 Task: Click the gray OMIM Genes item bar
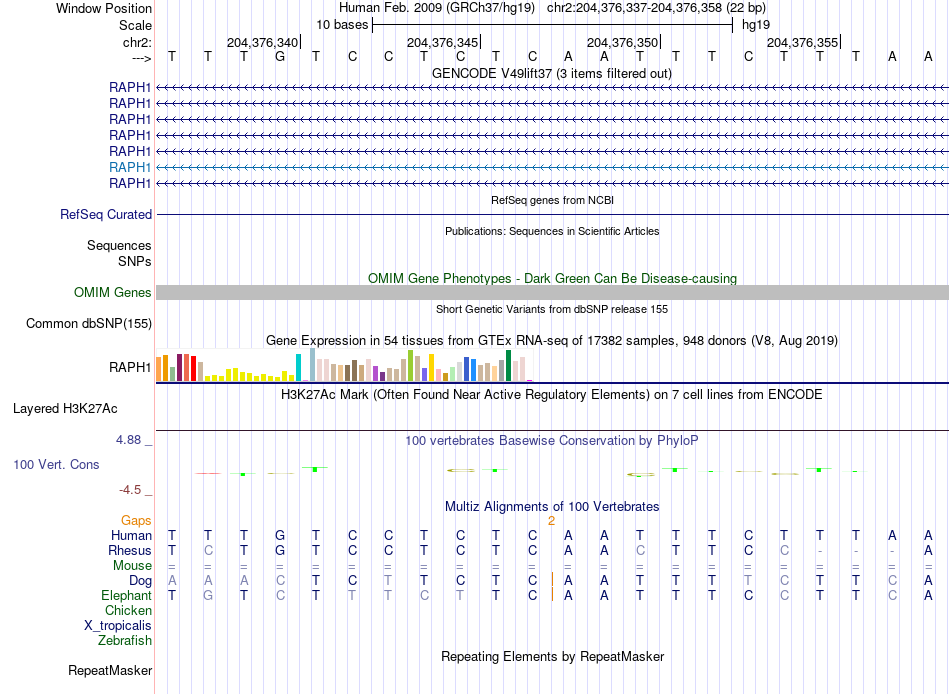point(551,292)
